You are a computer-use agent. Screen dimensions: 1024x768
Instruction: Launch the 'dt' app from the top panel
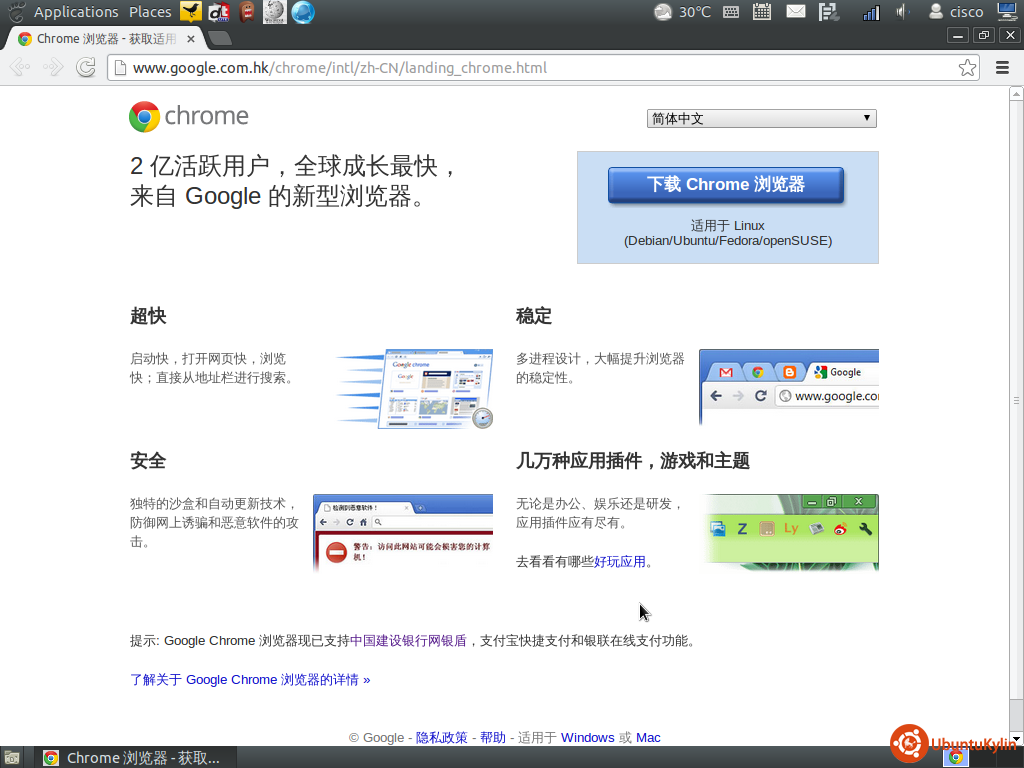[219, 12]
